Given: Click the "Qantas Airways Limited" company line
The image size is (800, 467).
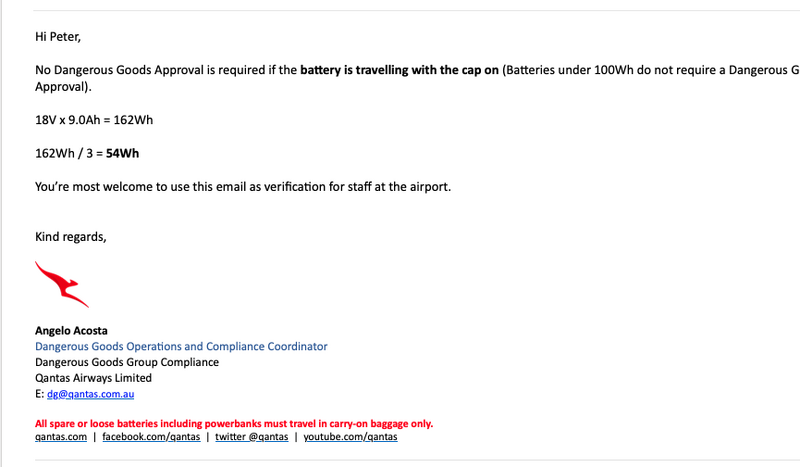Looking at the screenshot, I should click(x=93, y=379).
